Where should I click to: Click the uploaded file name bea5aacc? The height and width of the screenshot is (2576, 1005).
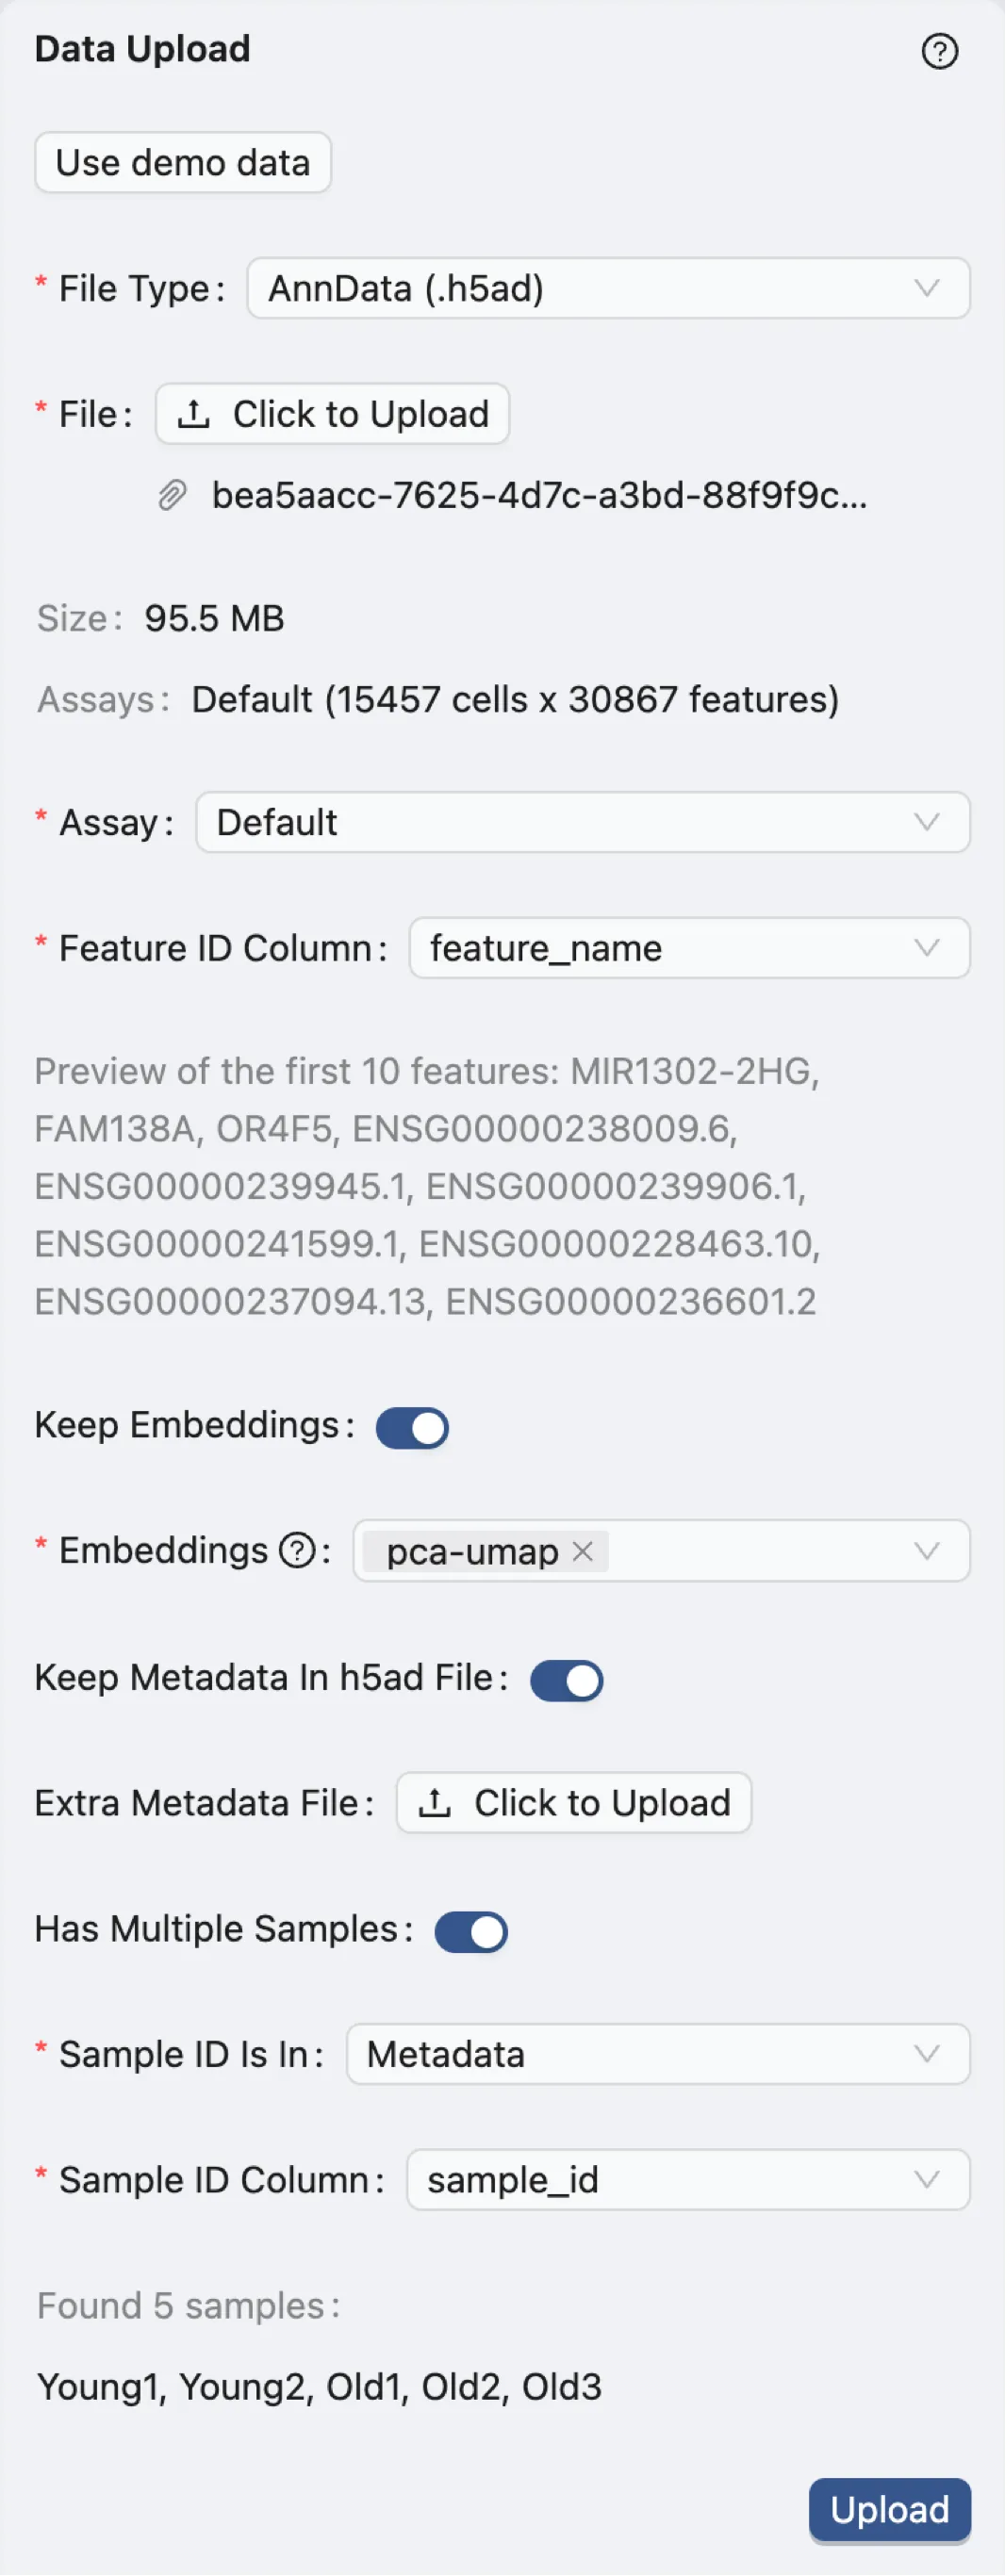click(x=539, y=495)
